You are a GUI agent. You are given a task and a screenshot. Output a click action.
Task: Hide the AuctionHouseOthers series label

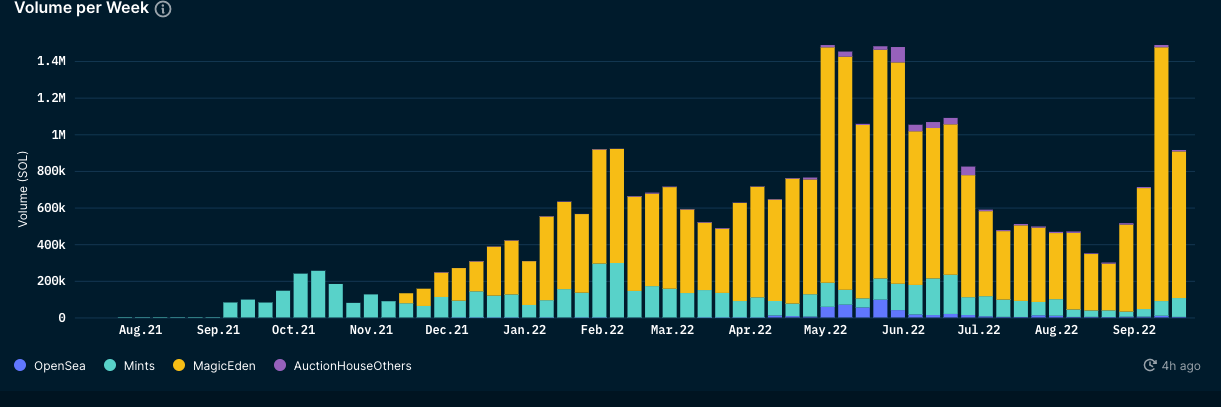(352, 366)
